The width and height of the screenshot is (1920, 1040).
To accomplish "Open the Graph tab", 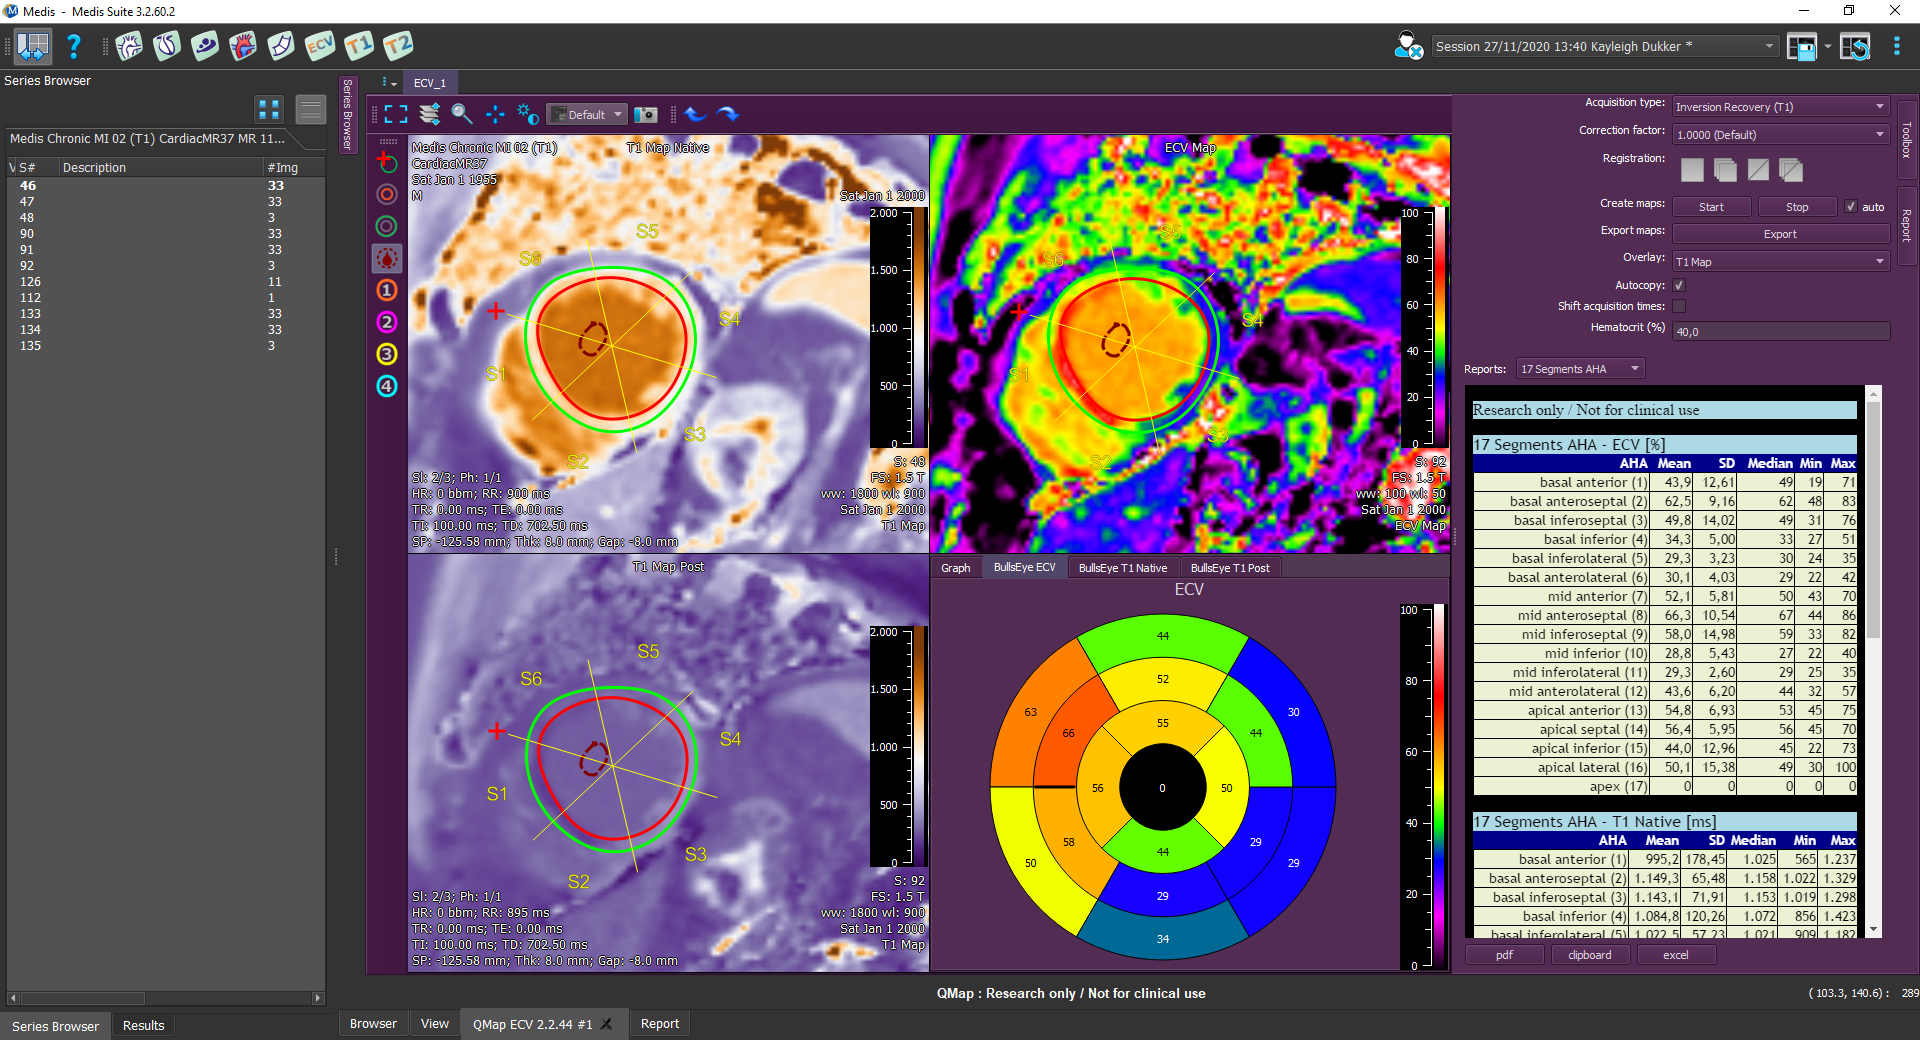I will (955, 568).
